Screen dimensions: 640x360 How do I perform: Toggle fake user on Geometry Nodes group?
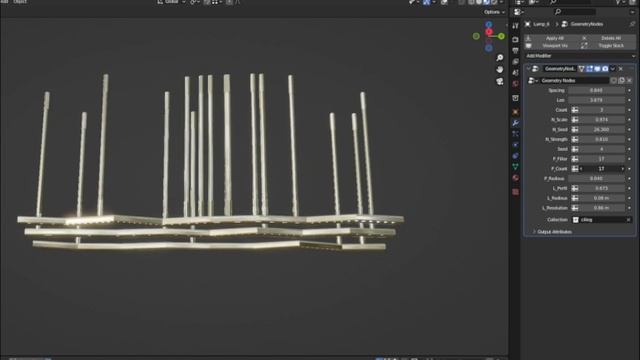614,80
